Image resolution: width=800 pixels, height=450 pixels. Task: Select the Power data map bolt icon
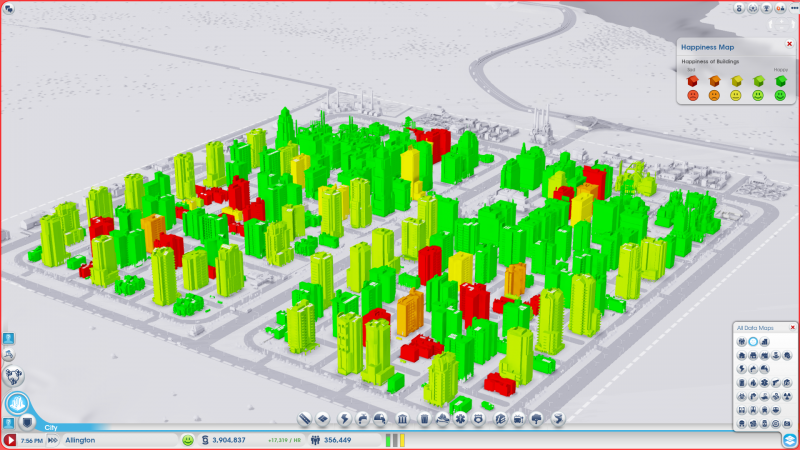click(x=742, y=369)
